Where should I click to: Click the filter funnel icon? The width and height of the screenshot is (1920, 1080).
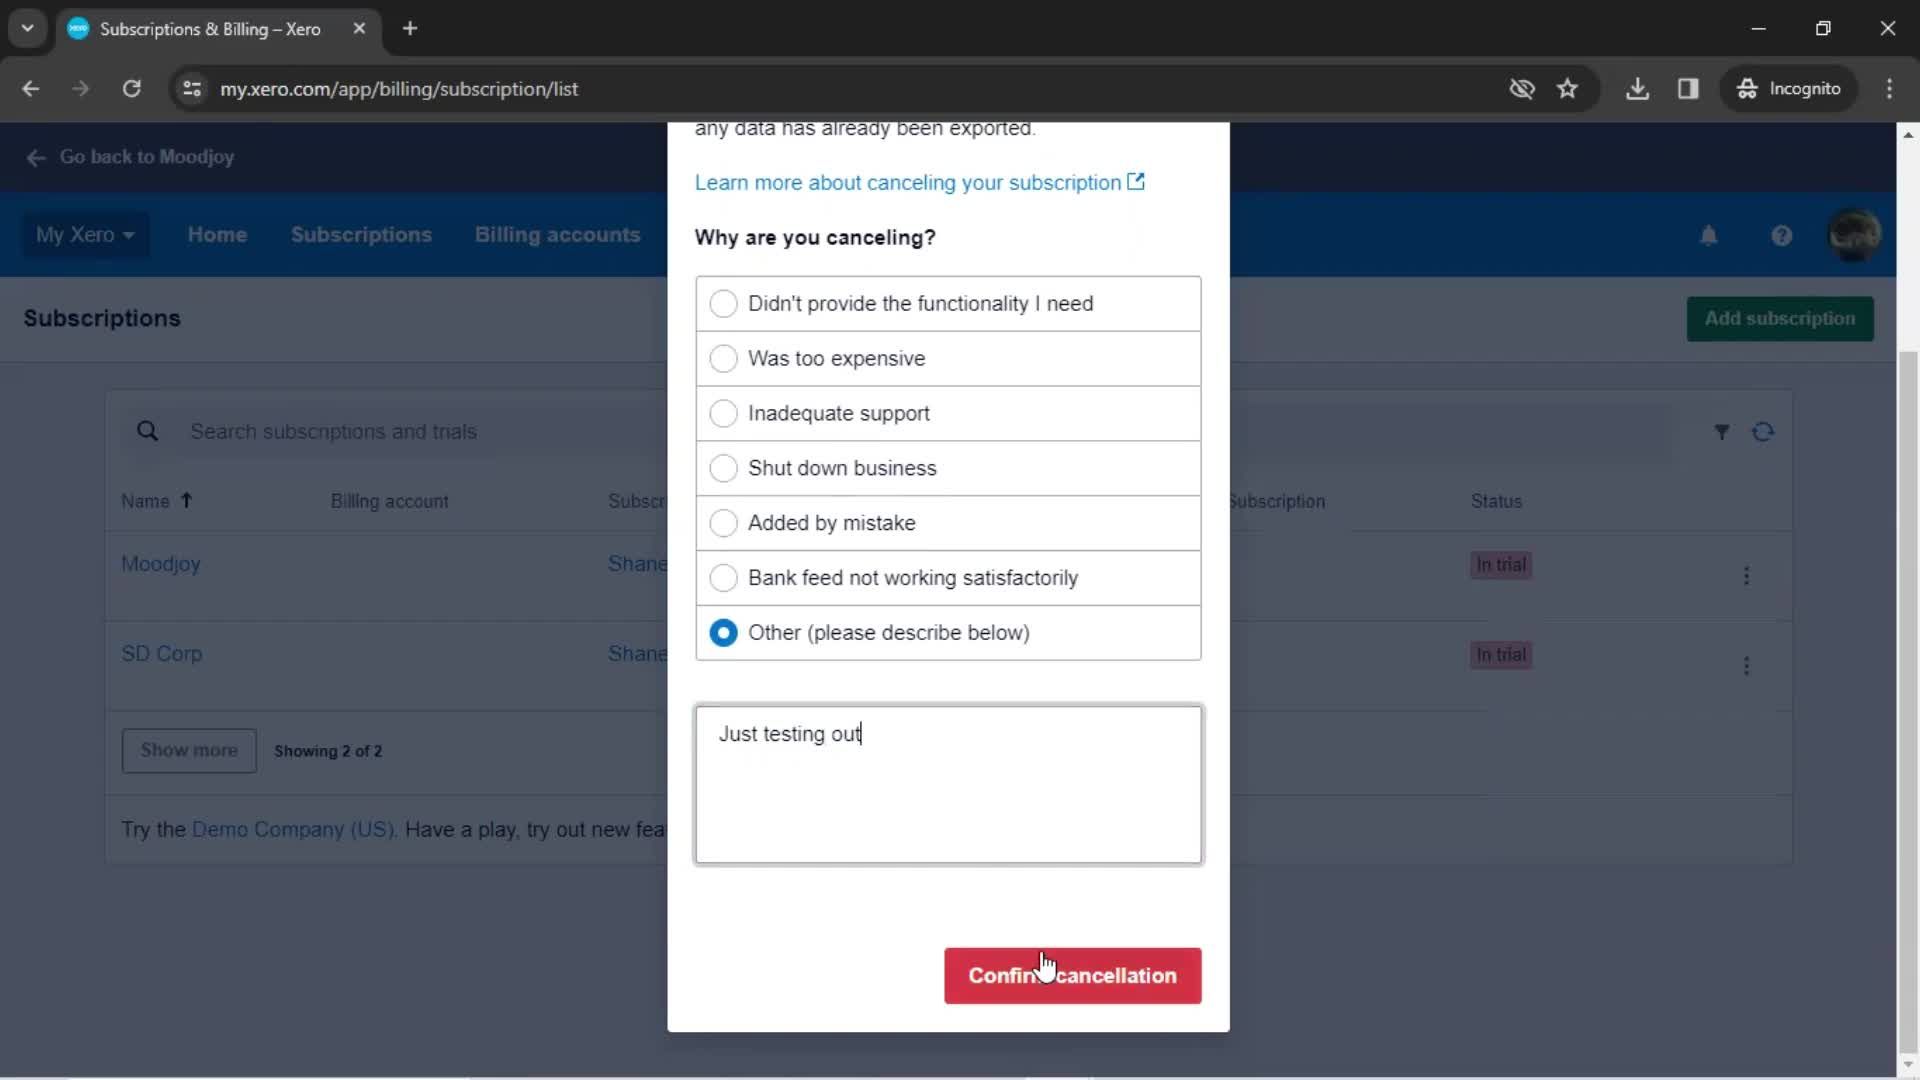click(x=1721, y=432)
